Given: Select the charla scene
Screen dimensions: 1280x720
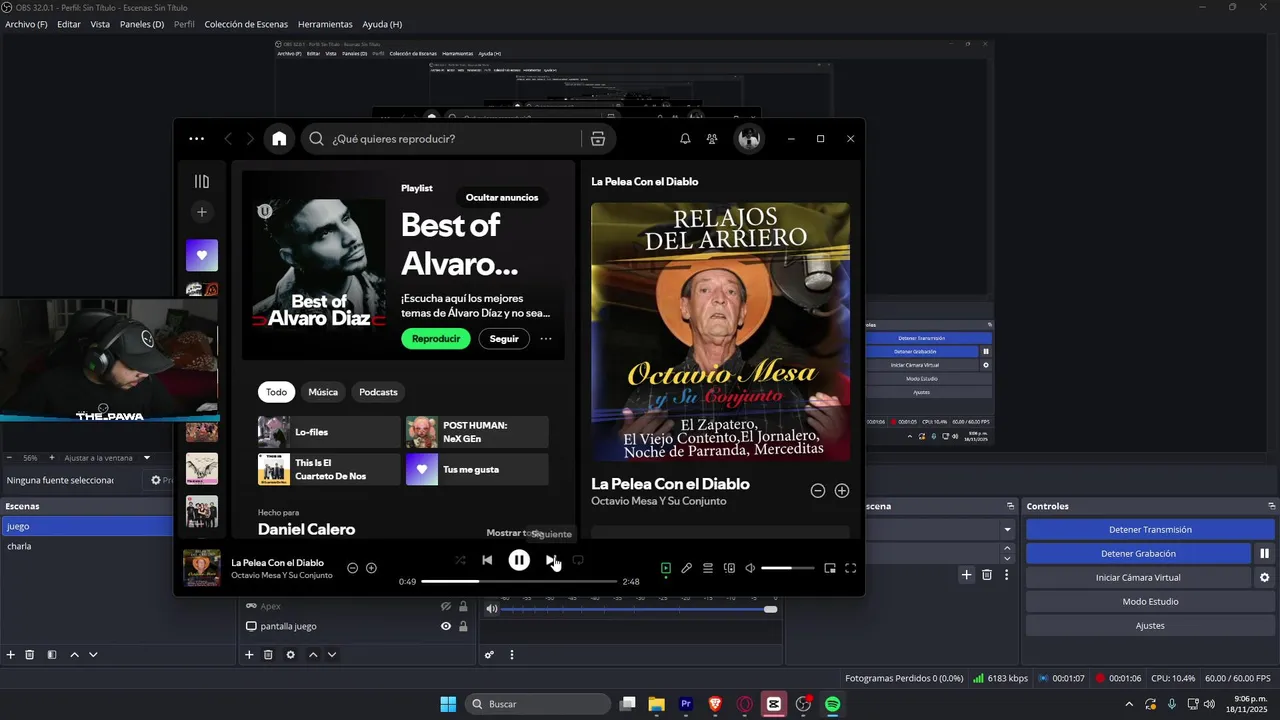Looking at the screenshot, I should click(87, 546).
